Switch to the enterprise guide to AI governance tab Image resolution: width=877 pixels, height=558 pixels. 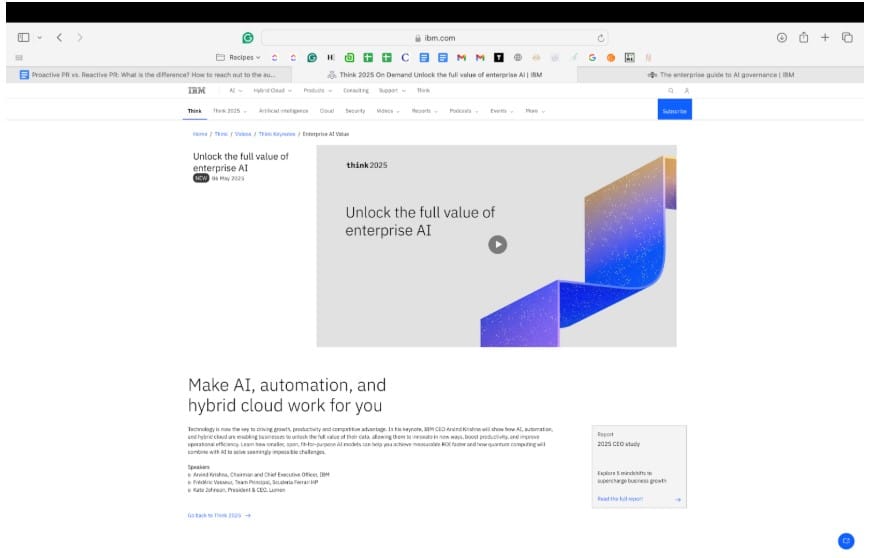pyautogui.click(x=720, y=74)
